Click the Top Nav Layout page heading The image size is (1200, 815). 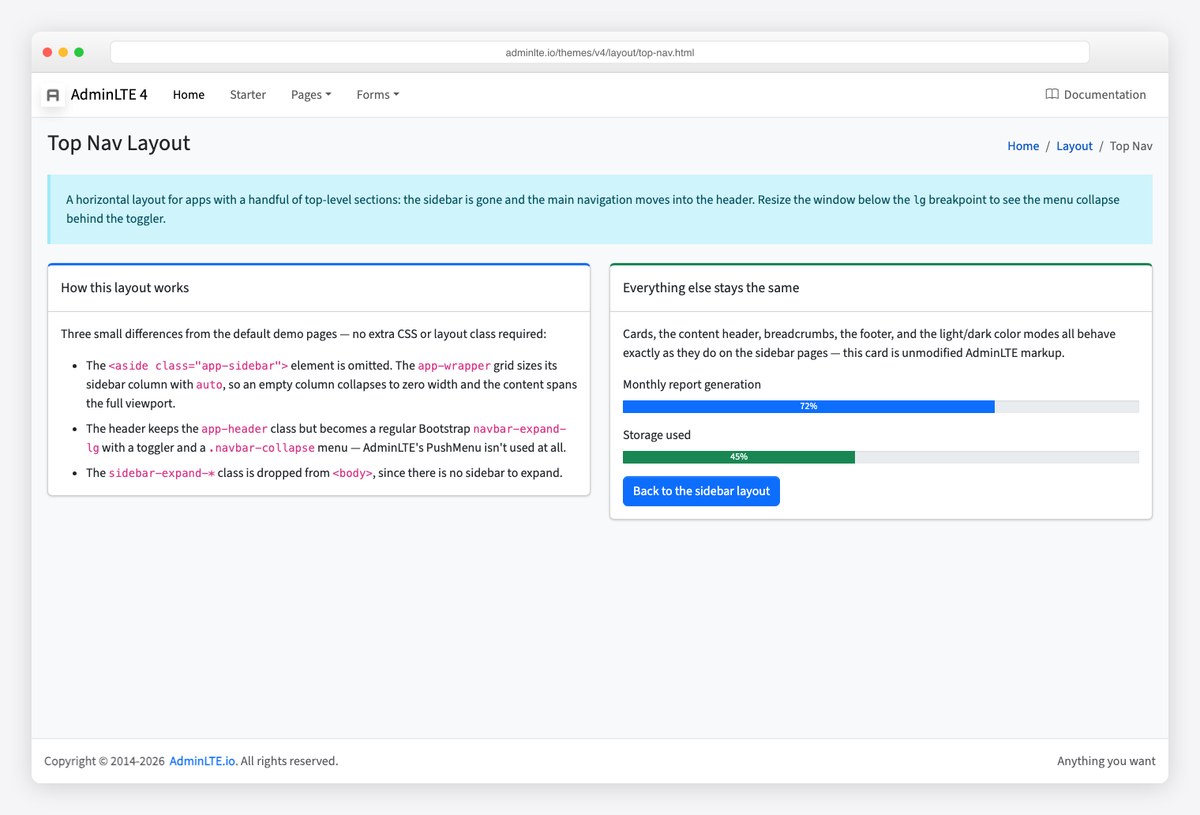click(119, 143)
